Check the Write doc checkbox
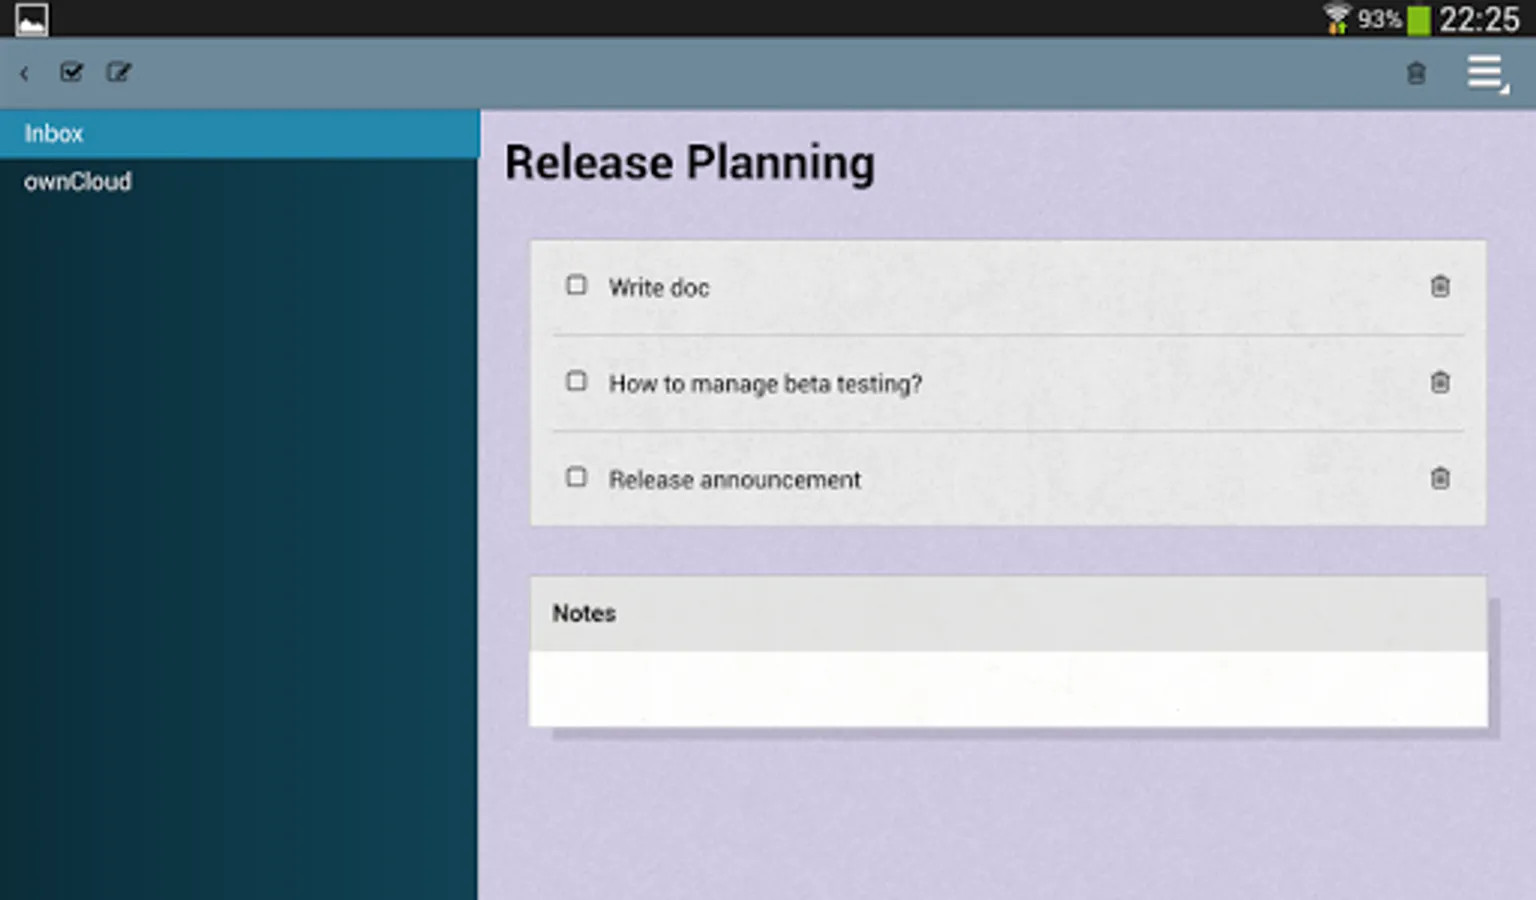This screenshot has width=1536, height=900. pos(576,286)
